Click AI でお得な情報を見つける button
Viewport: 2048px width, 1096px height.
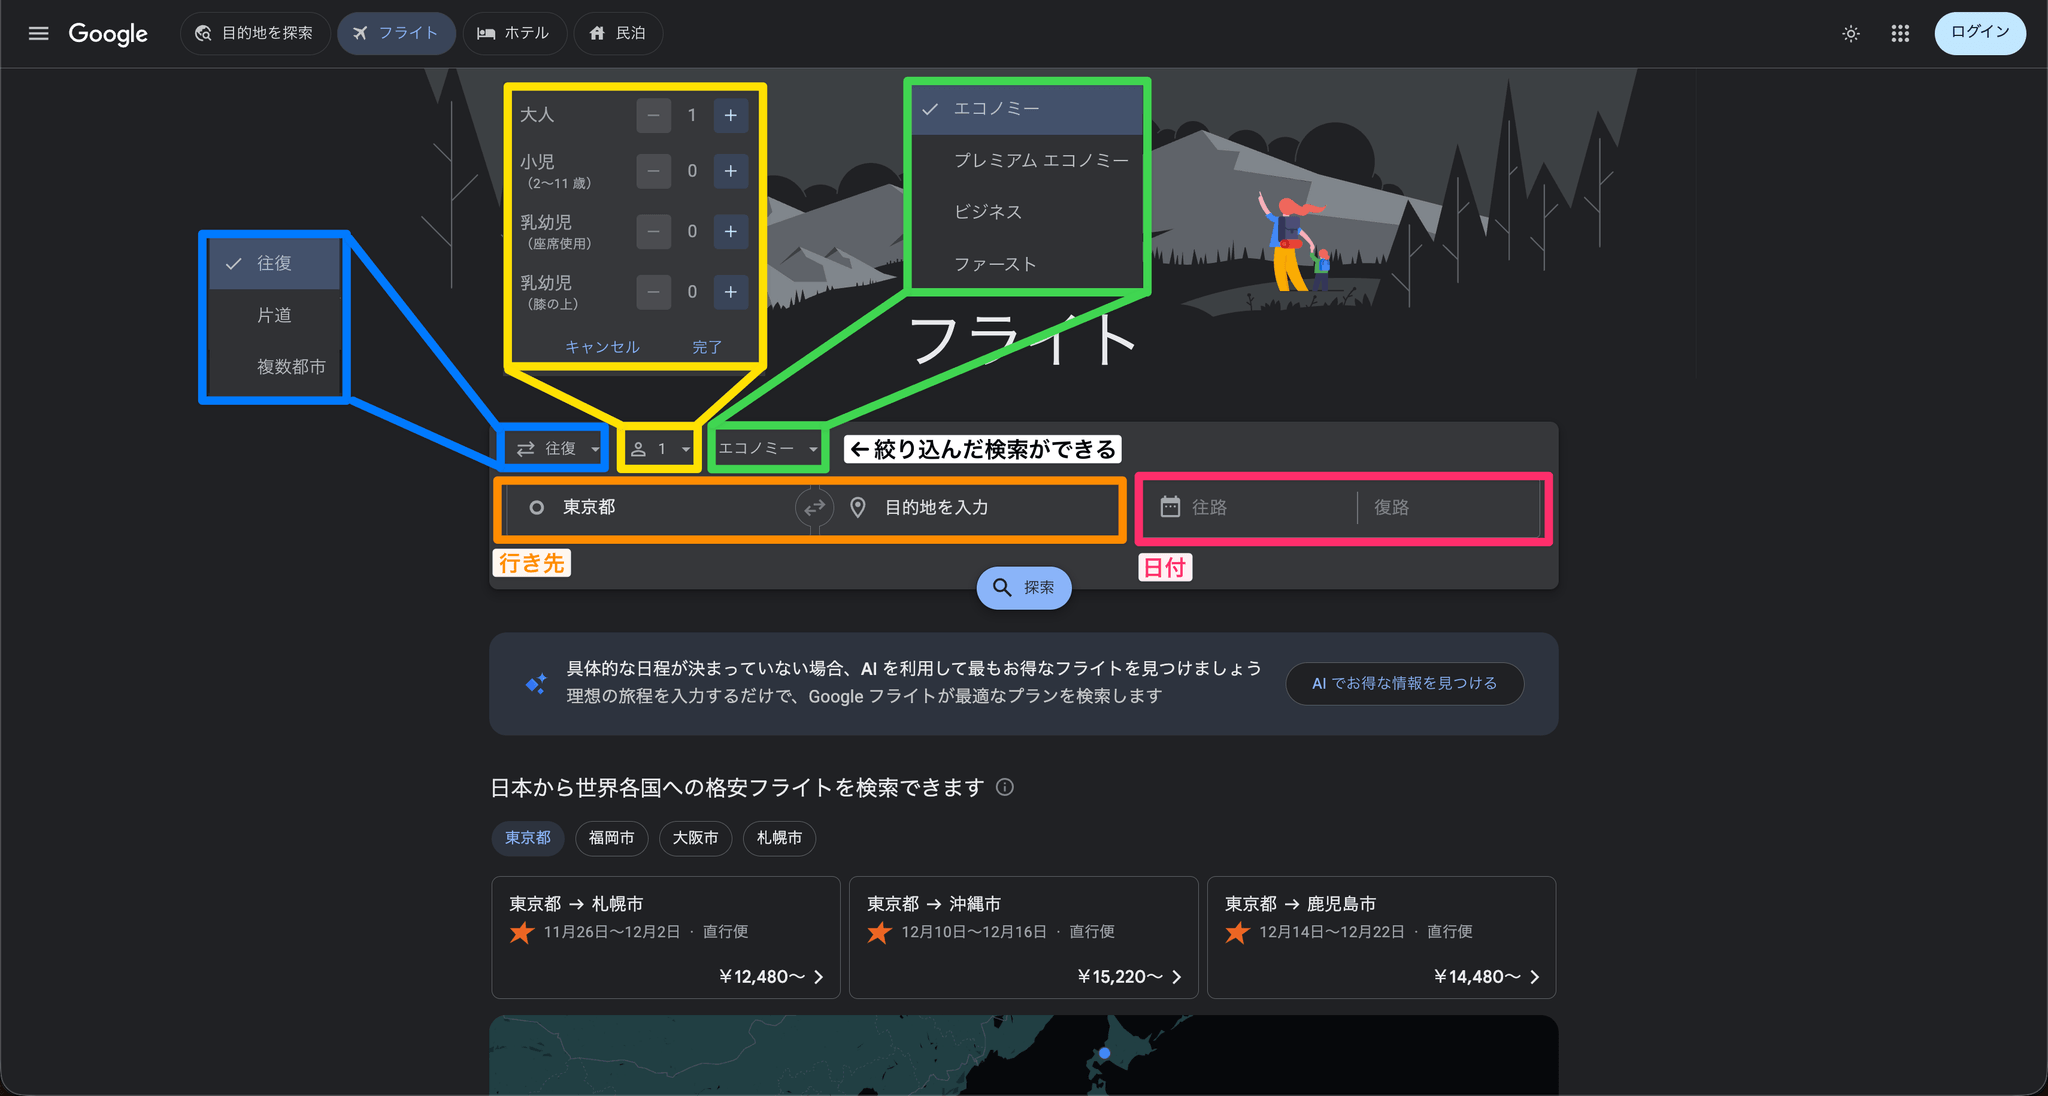point(1404,684)
